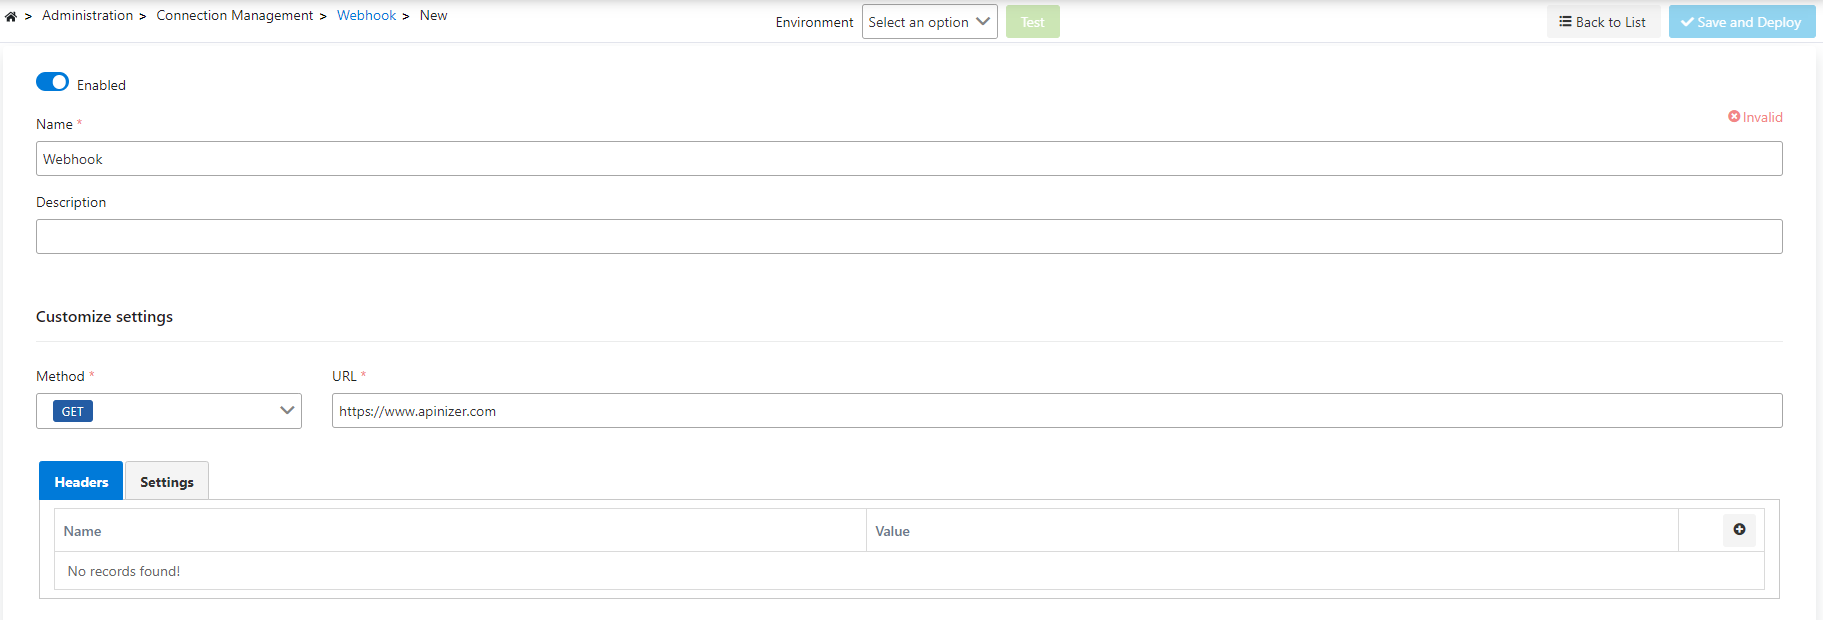Switch to the Settings tab
This screenshot has width=1823, height=620.
coord(167,482)
